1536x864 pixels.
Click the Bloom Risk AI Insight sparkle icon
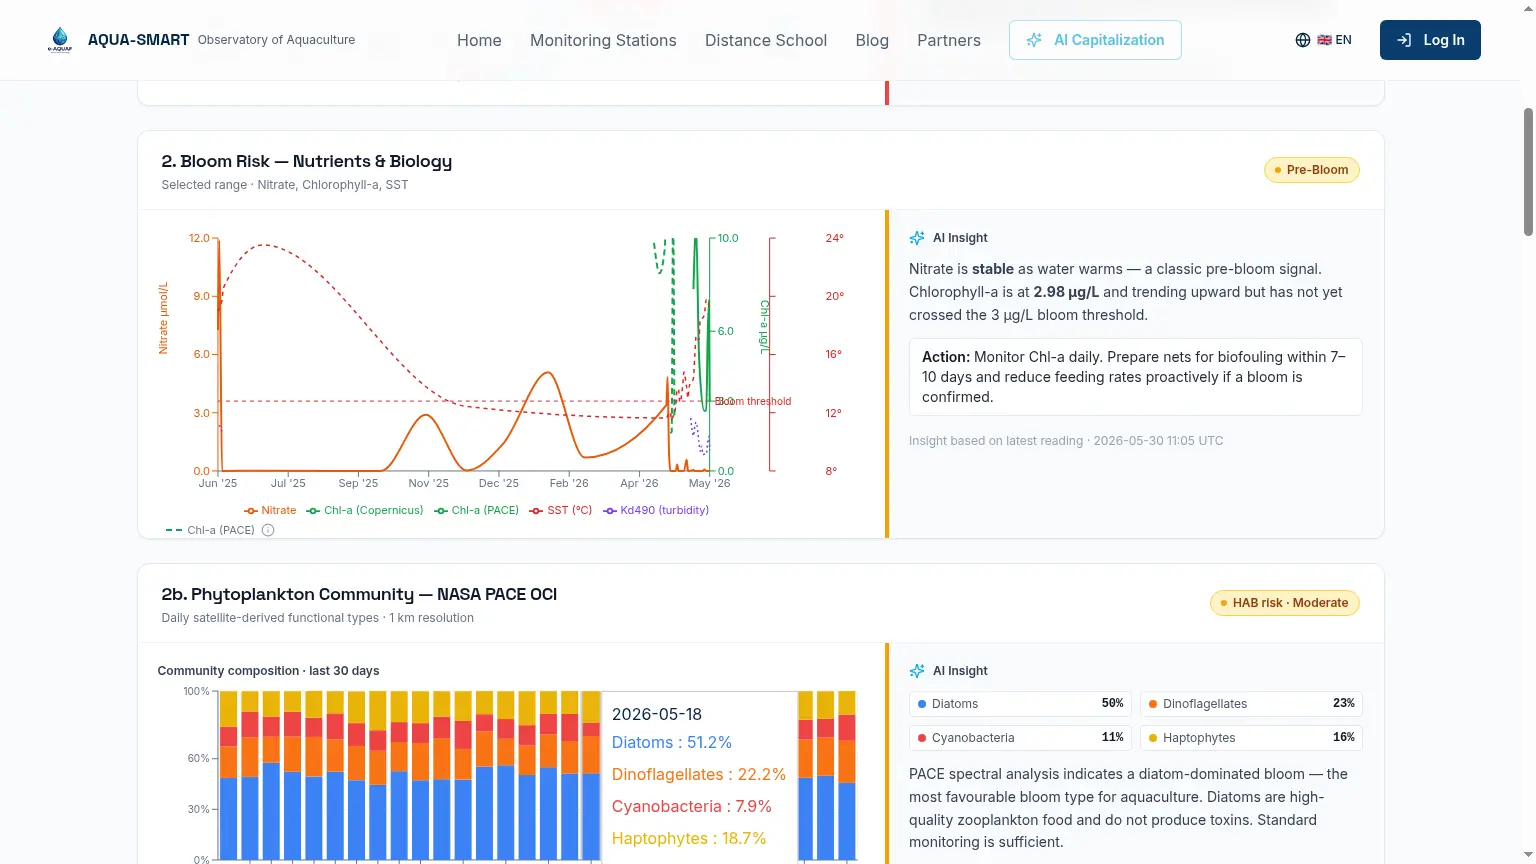click(917, 238)
